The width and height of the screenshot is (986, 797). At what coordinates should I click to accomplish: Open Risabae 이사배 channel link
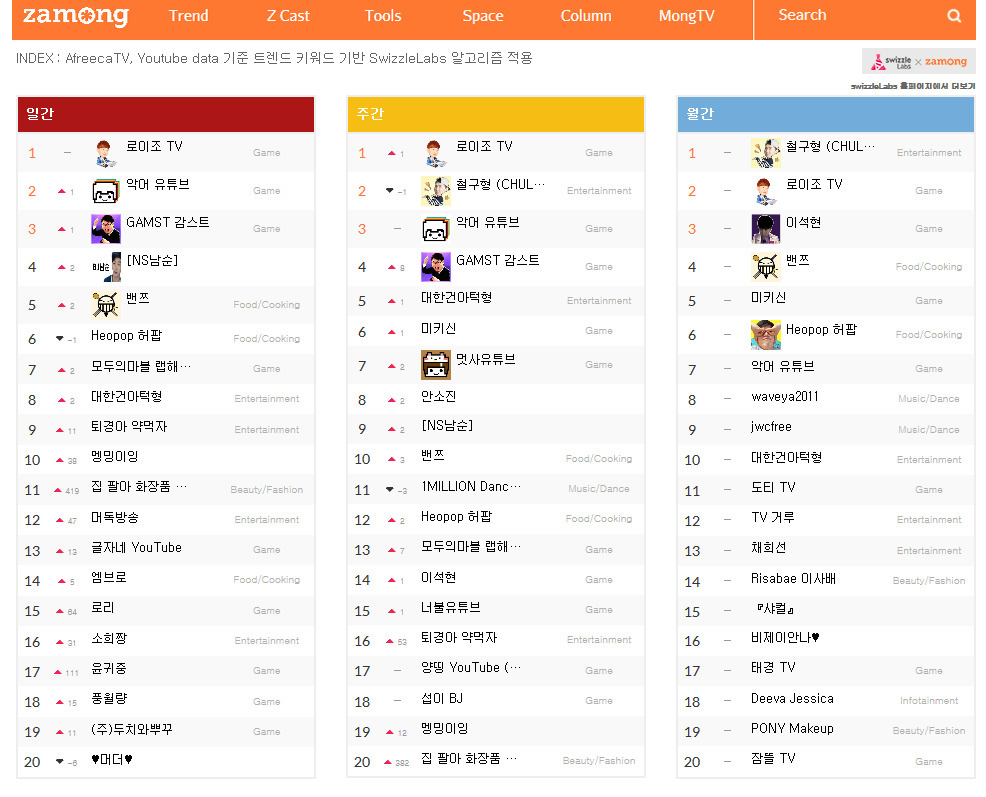[794, 578]
